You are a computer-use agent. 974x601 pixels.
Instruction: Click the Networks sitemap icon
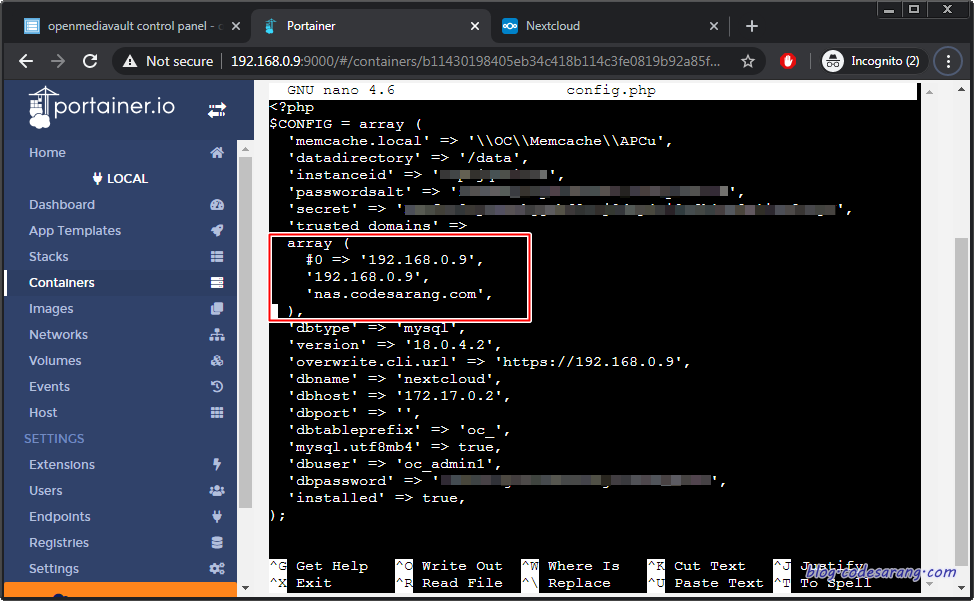coord(217,335)
